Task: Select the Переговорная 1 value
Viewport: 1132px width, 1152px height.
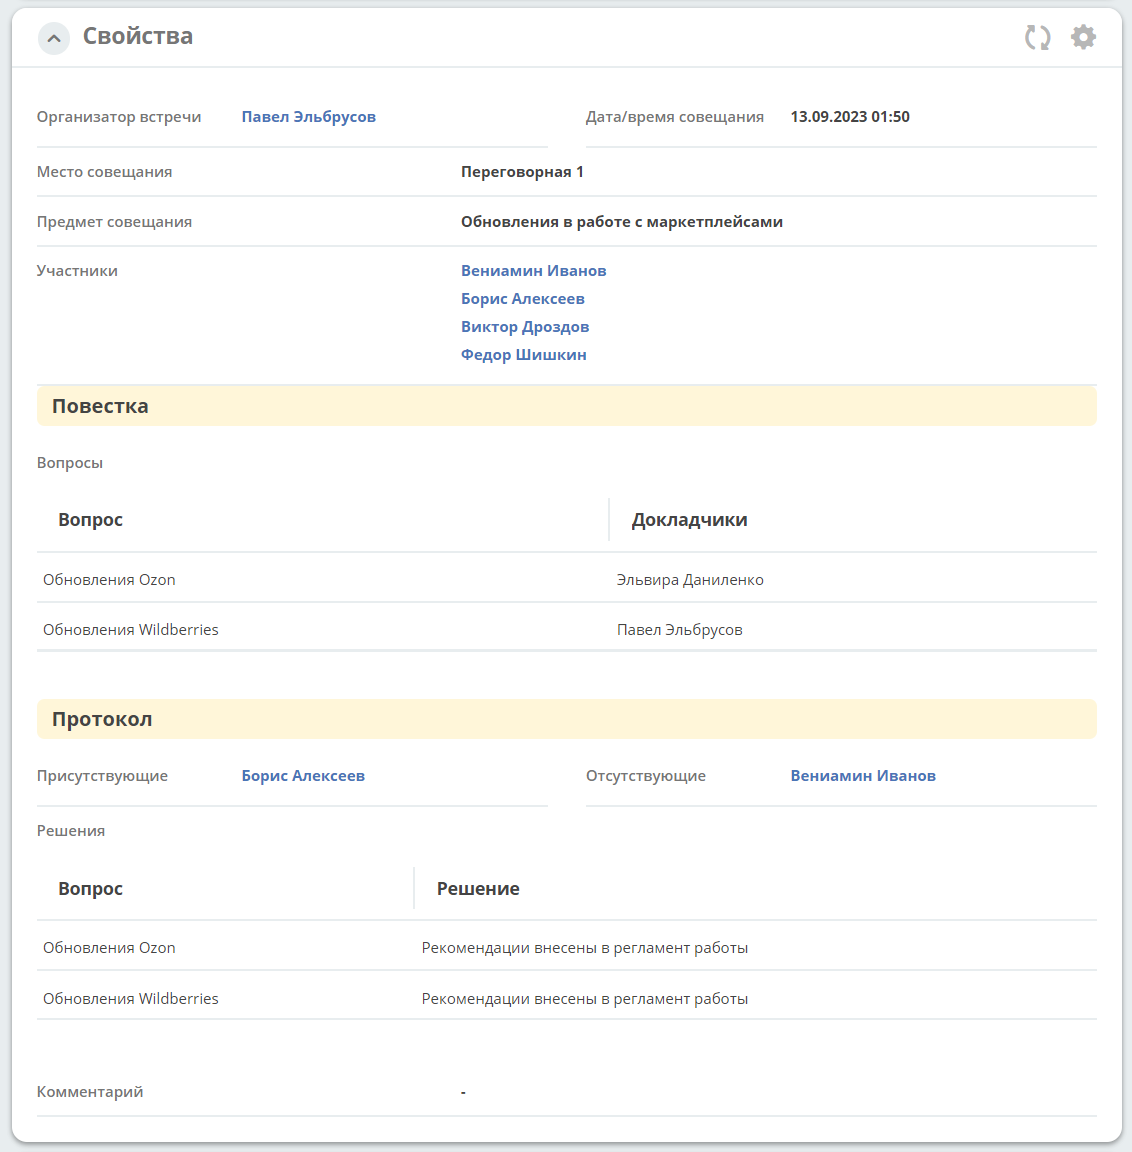Action: point(522,172)
